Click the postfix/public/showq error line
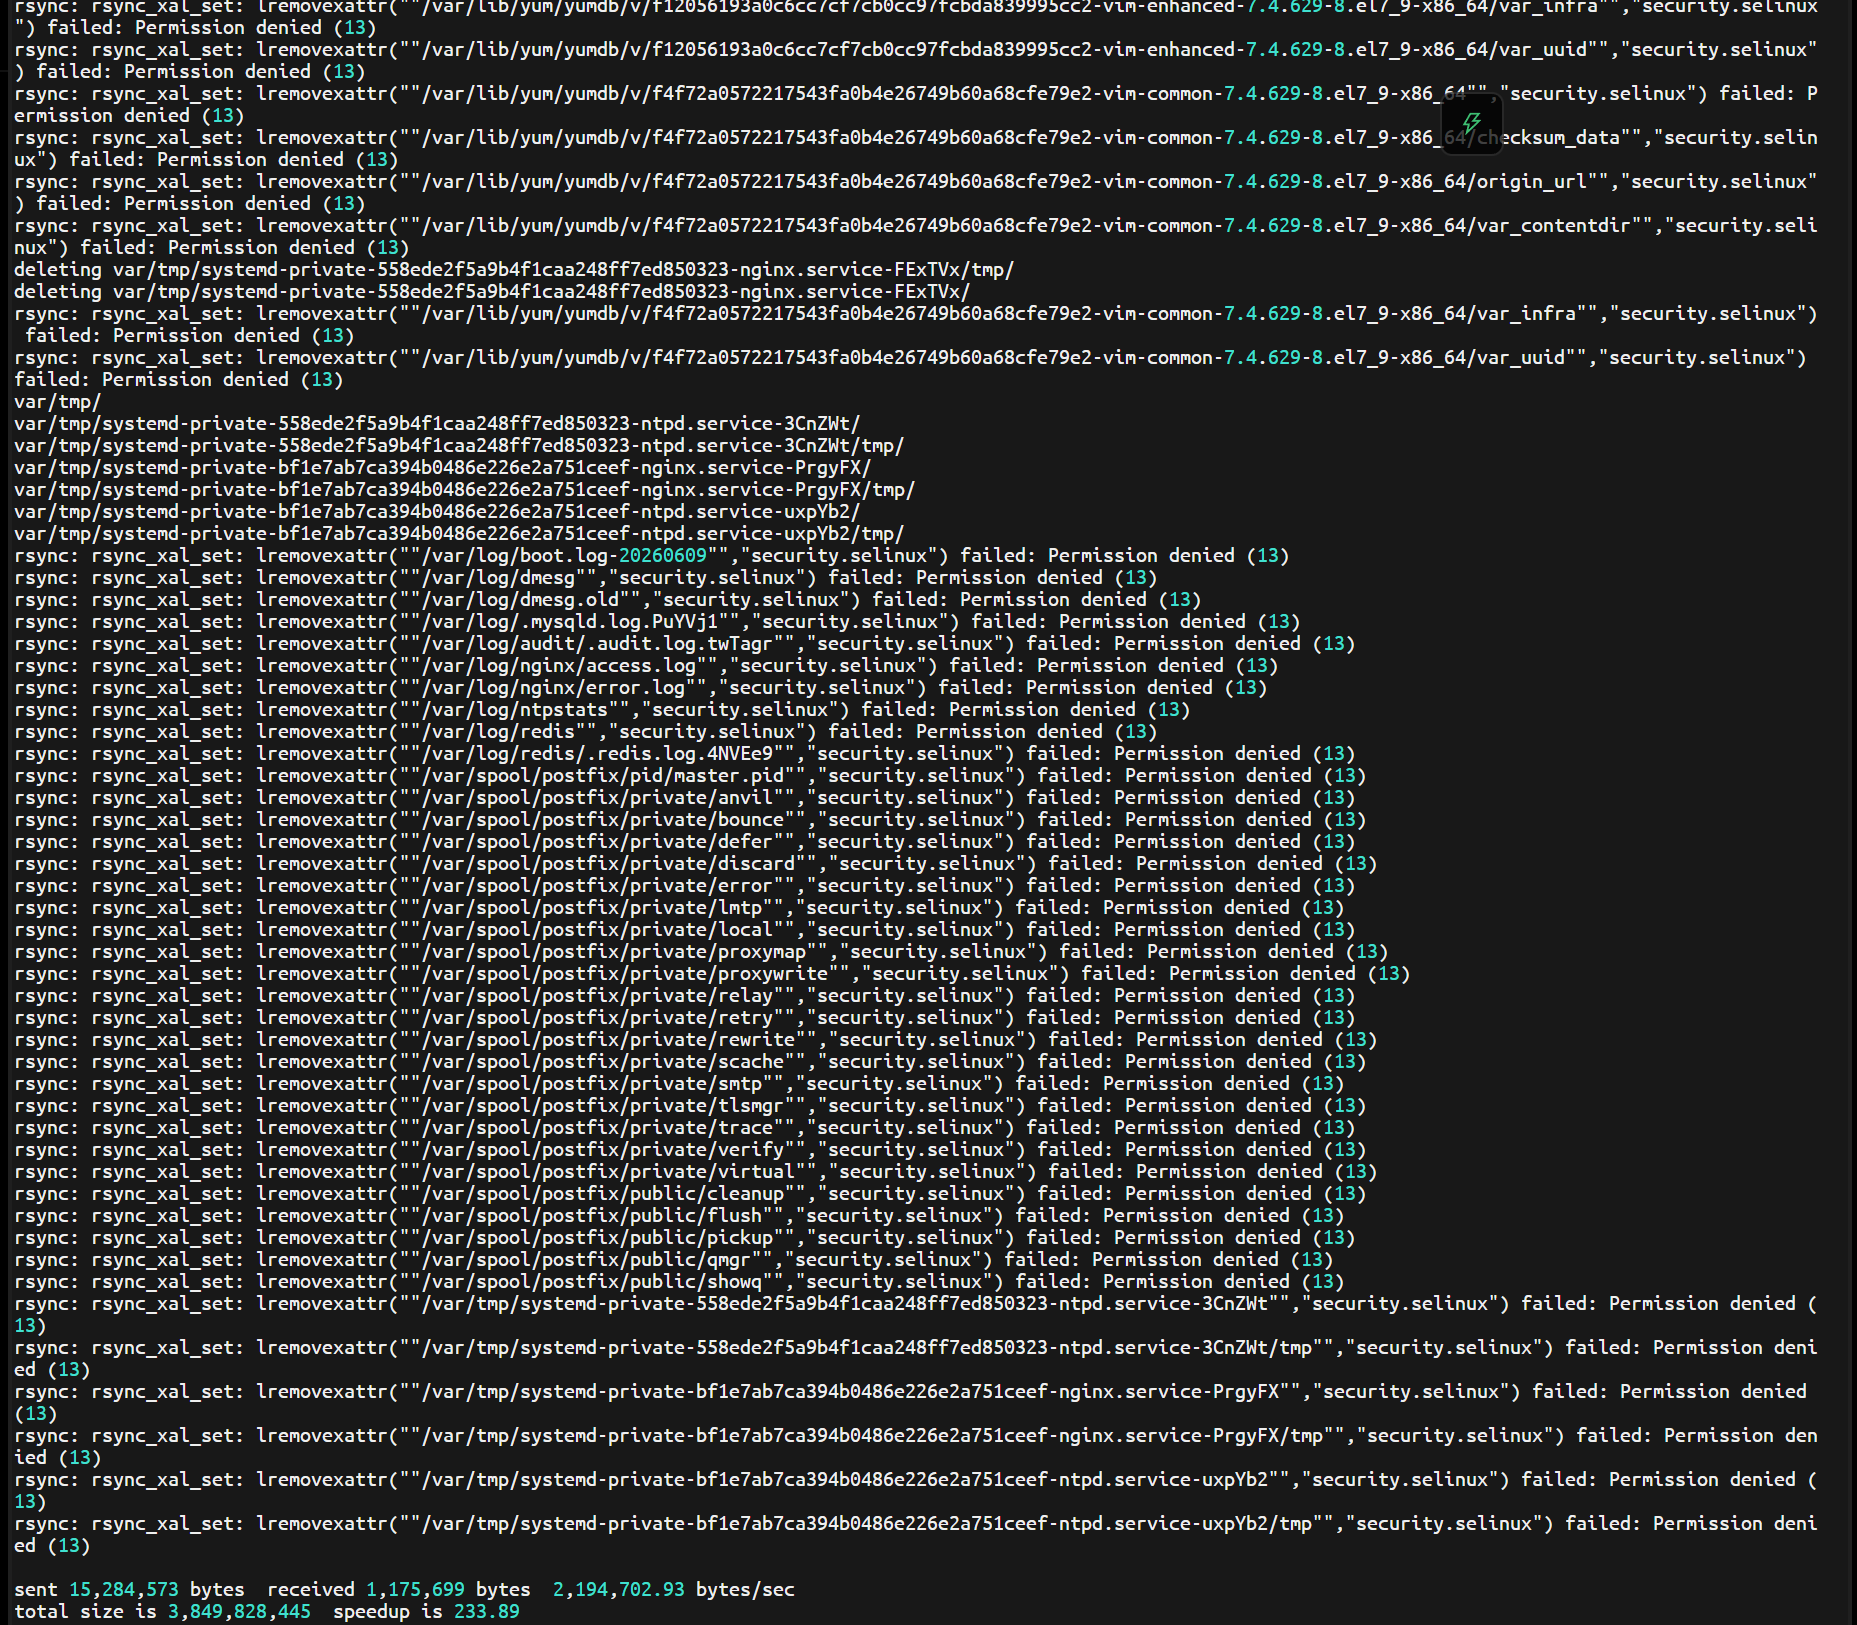This screenshot has width=1857, height=1625. click(x=679, y=1282)
